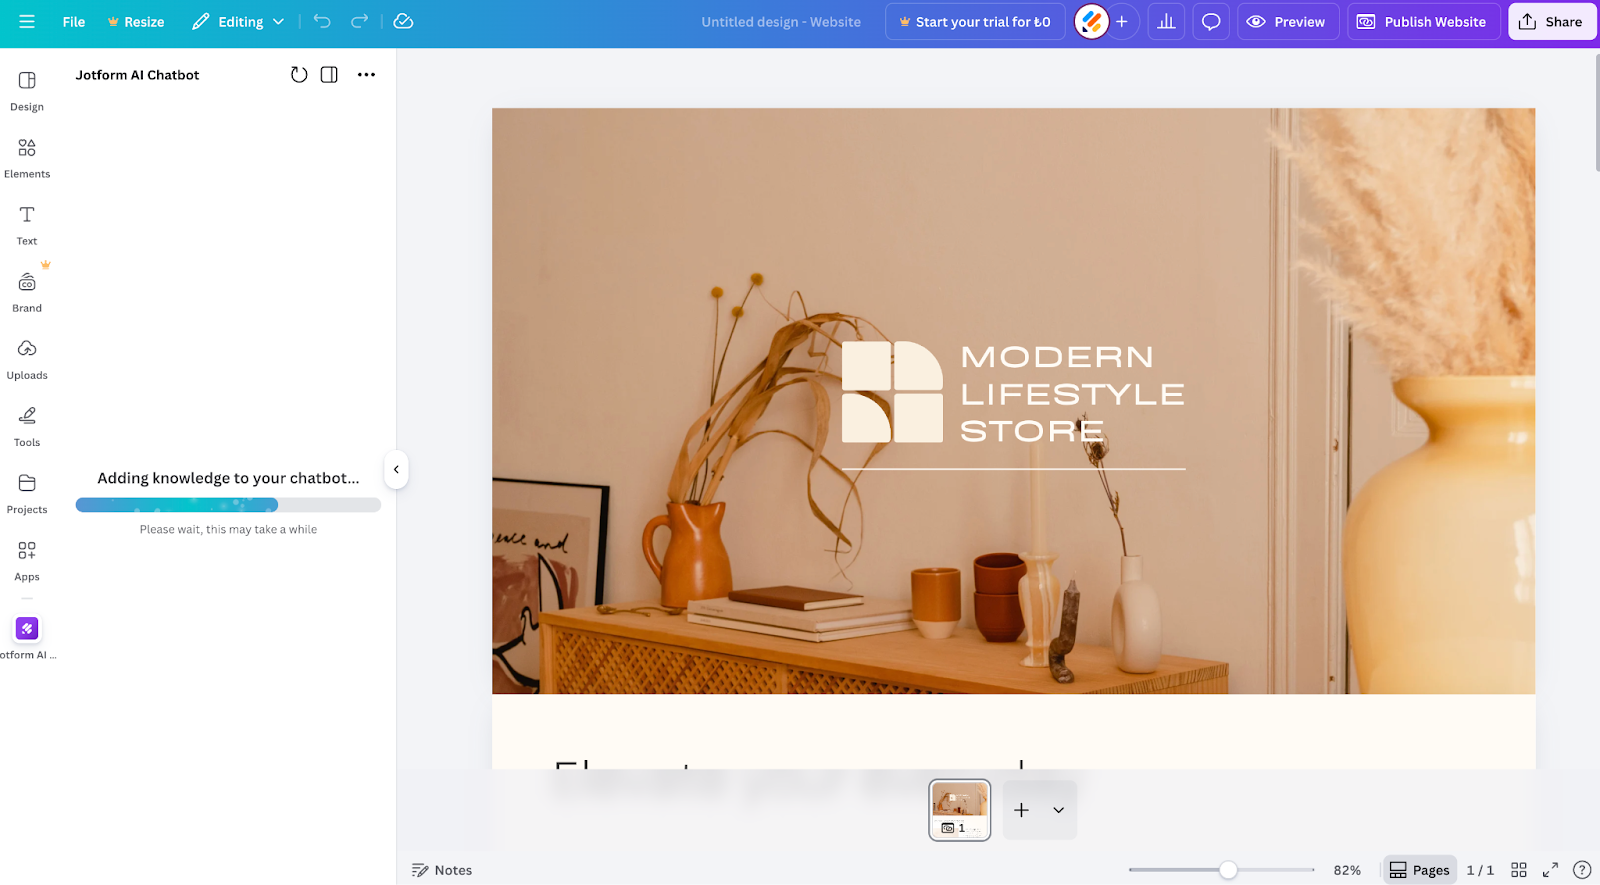Click the 1 / 1 page counter
The image size is (1600, 885).
click(1480, 870)
